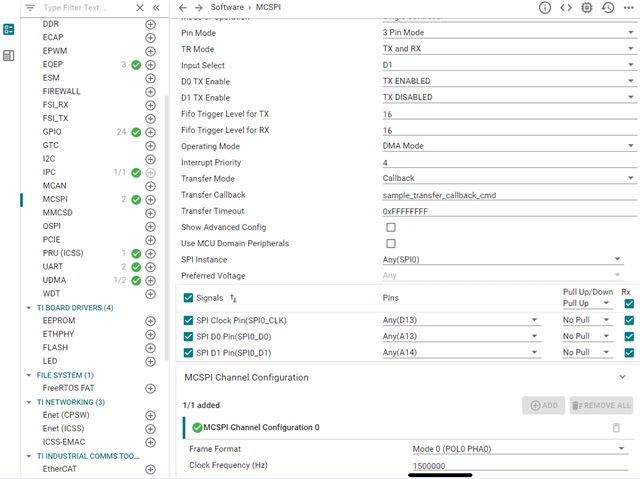640x479 pixels.
Task: Click the back navigation arrow
Action: pos(182,8)
